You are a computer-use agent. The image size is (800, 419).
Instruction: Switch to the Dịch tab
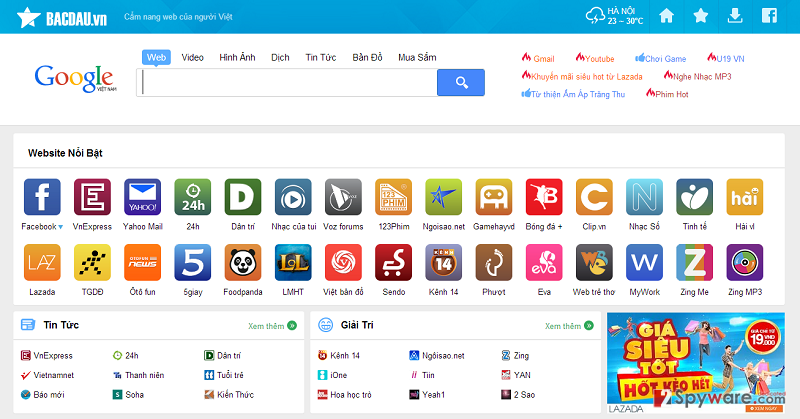click(x=280, y=57)
